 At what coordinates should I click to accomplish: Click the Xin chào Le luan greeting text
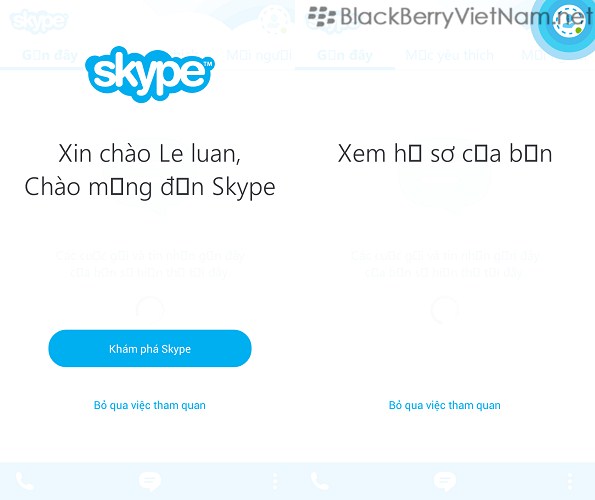coord(150,154)
